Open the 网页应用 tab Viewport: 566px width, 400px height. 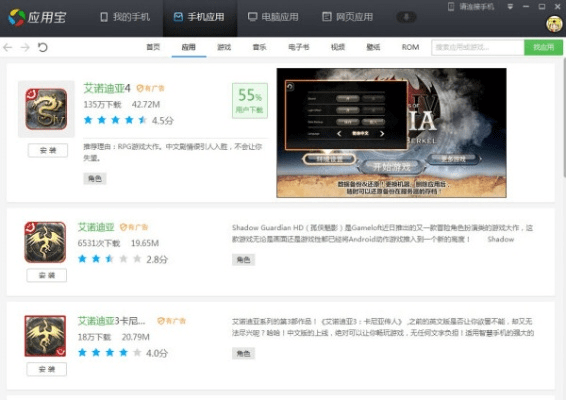(348, 17)
